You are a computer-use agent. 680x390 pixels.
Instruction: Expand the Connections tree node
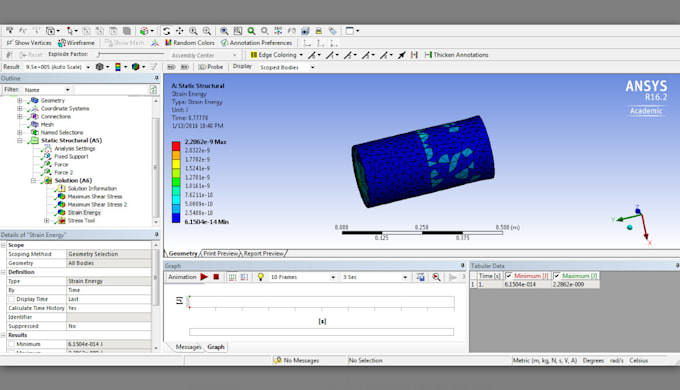point(20,116)
